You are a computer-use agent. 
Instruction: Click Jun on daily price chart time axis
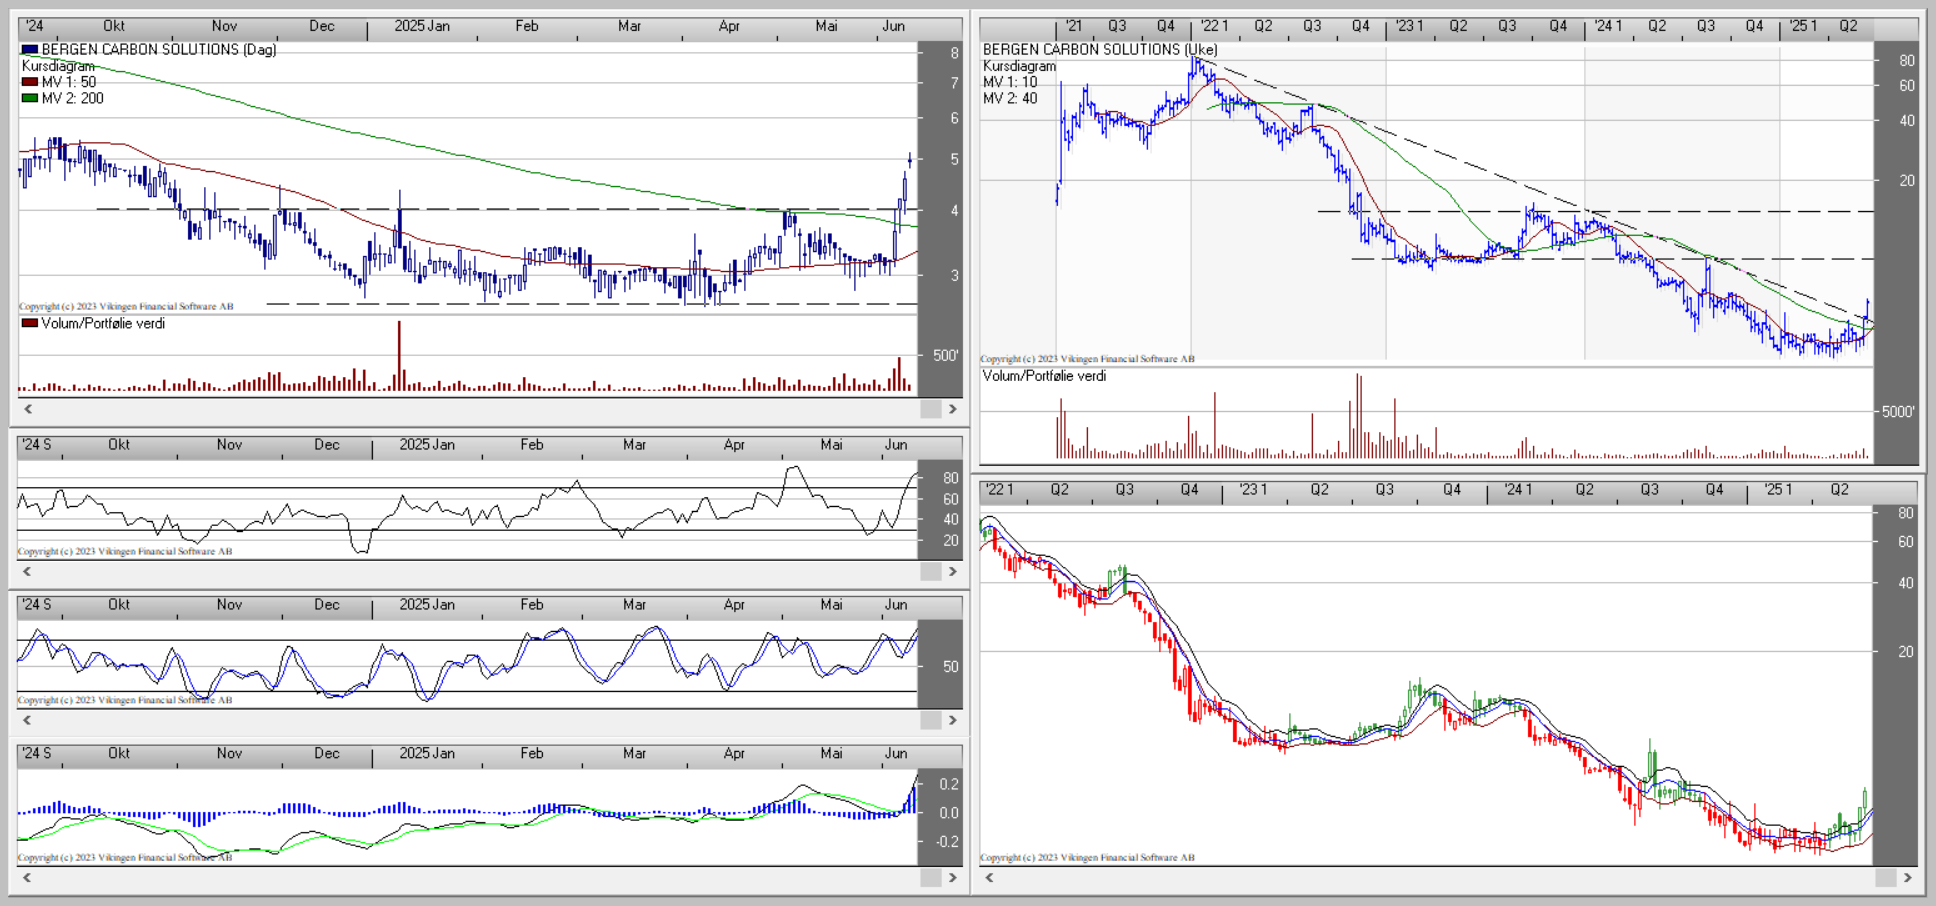coord(893,26)
